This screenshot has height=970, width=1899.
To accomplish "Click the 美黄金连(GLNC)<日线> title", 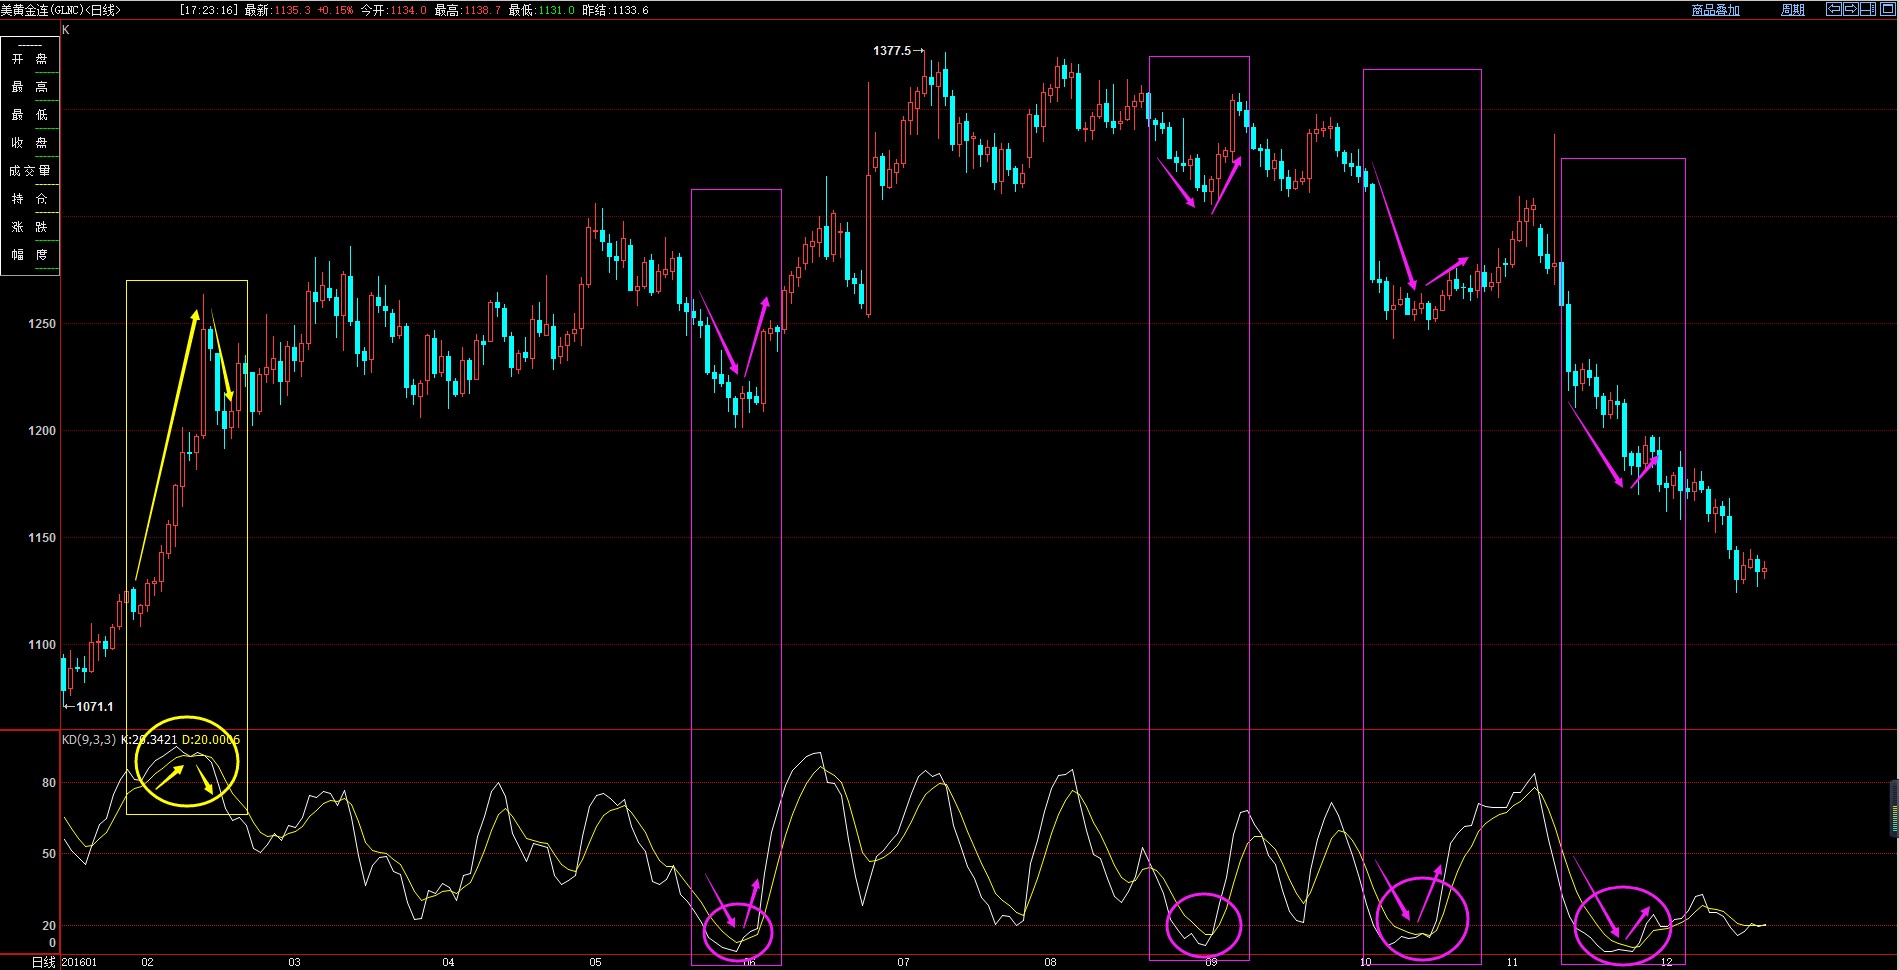I will tap(61, 10).
